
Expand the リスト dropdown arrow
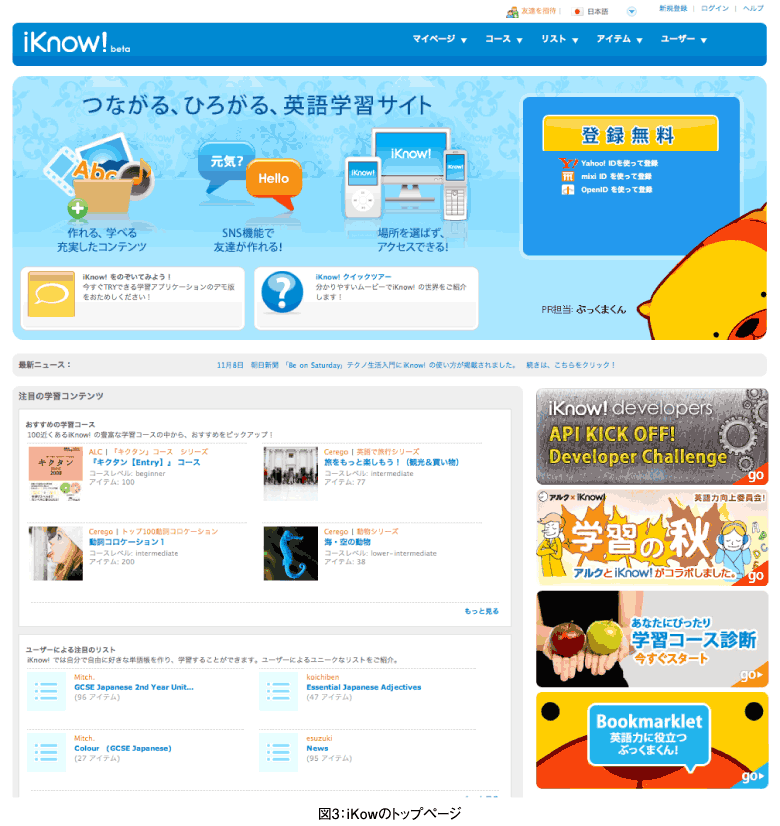point(575,40)
